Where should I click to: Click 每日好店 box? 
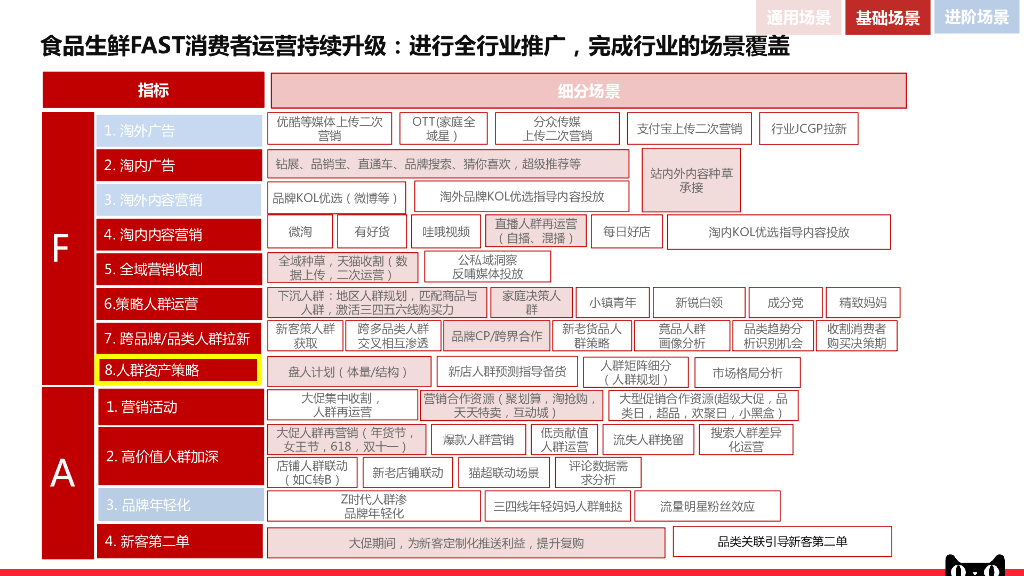[627, 232]
